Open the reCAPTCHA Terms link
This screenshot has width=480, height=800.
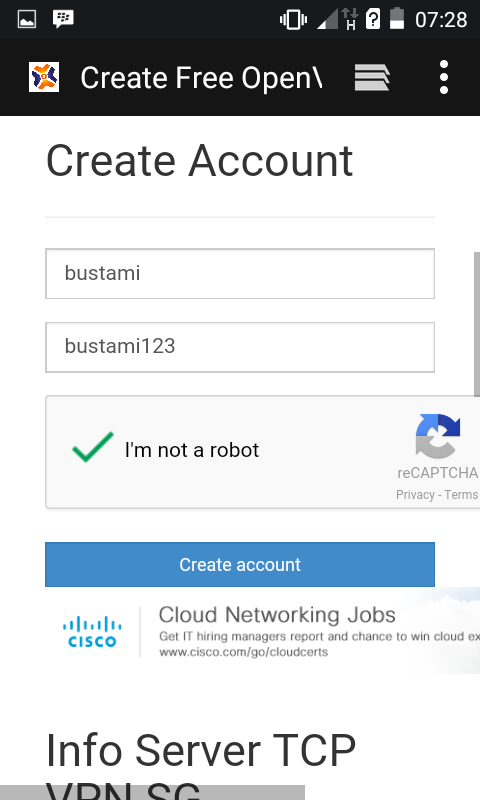(x=461, y=495)
